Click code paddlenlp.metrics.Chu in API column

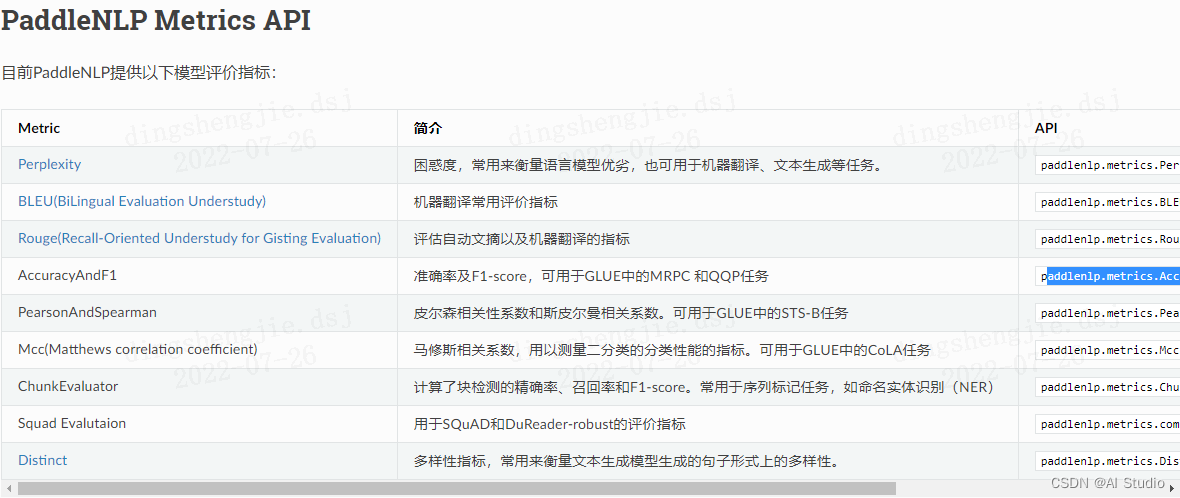click(x=1108, y=387)
